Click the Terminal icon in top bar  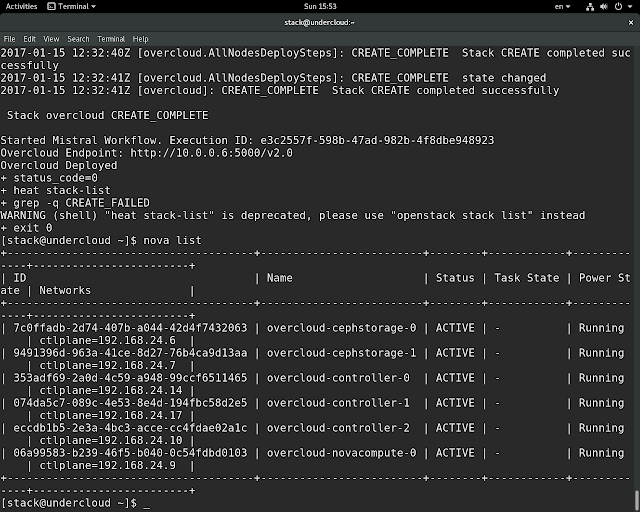pyautogui.click(x=51, y=6)
